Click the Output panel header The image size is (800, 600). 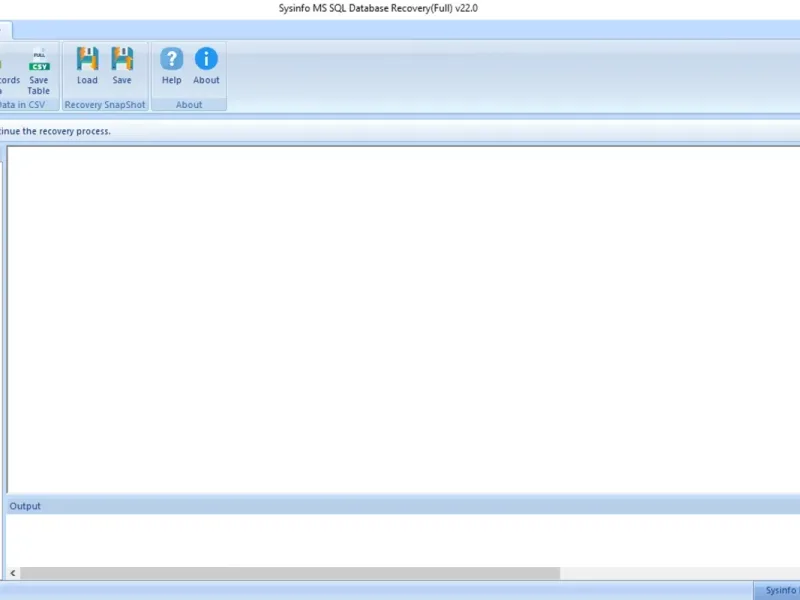[x=403, y=506]
